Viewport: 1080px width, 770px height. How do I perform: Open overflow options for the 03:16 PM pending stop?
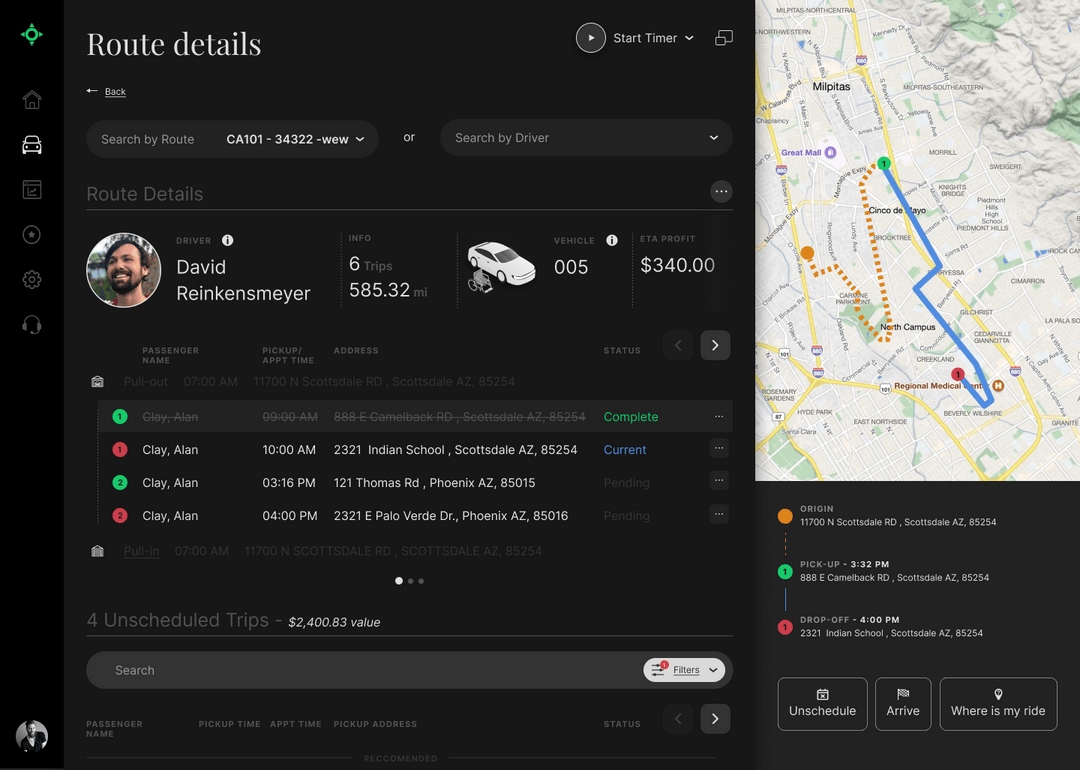719,481
